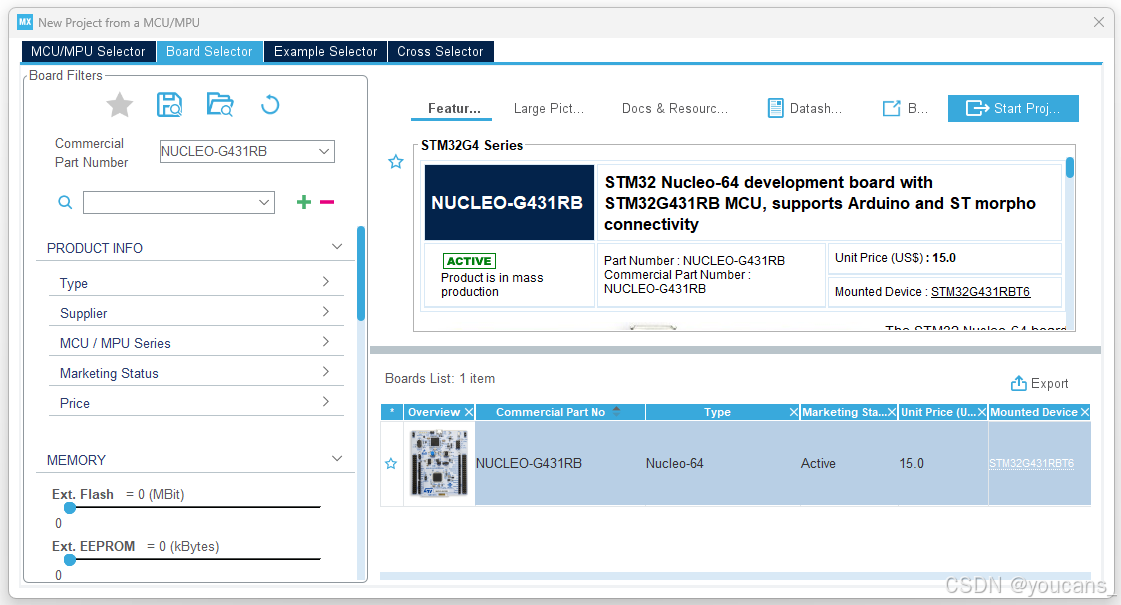Close the Marketing Status column

pyautogui.click(x=892, y=412)
